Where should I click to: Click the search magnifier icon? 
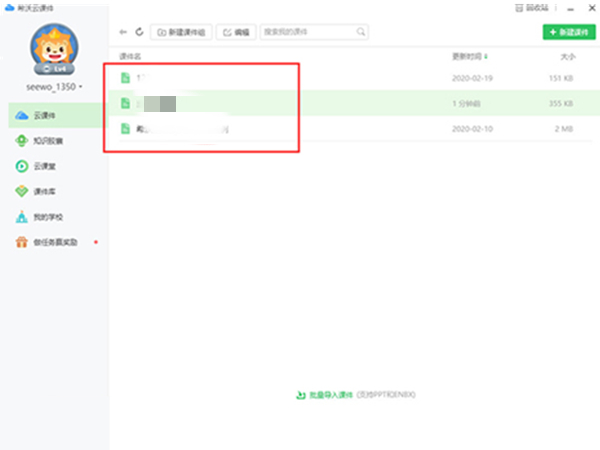(360, 32)
